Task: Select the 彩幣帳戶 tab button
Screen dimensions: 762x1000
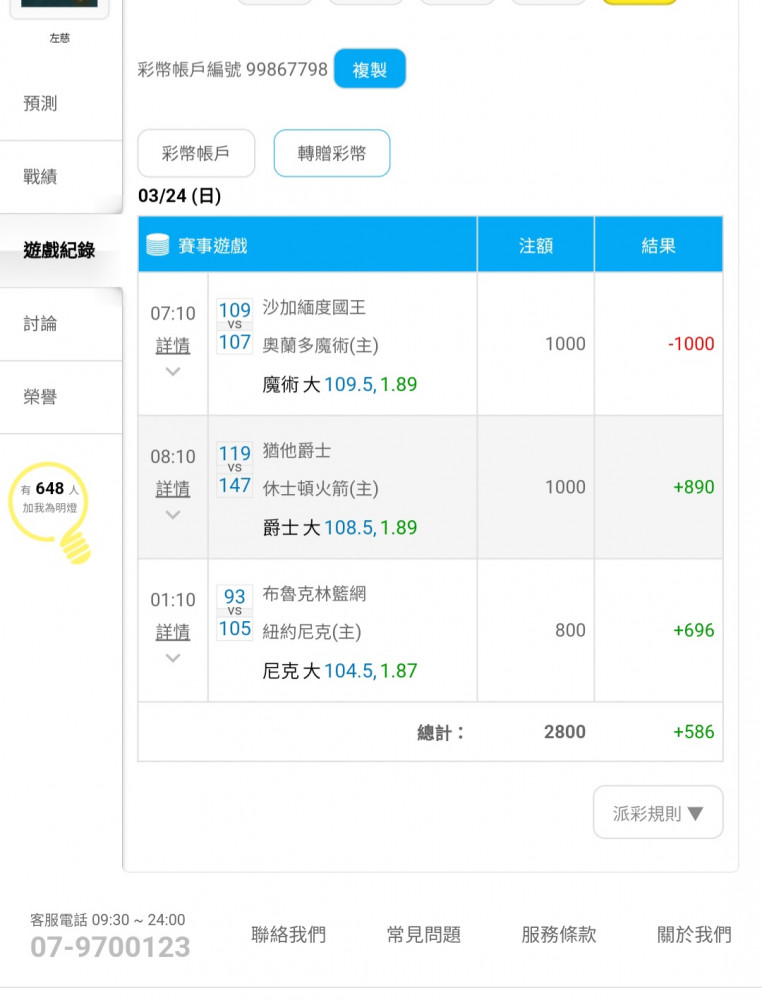Action: 196,153
